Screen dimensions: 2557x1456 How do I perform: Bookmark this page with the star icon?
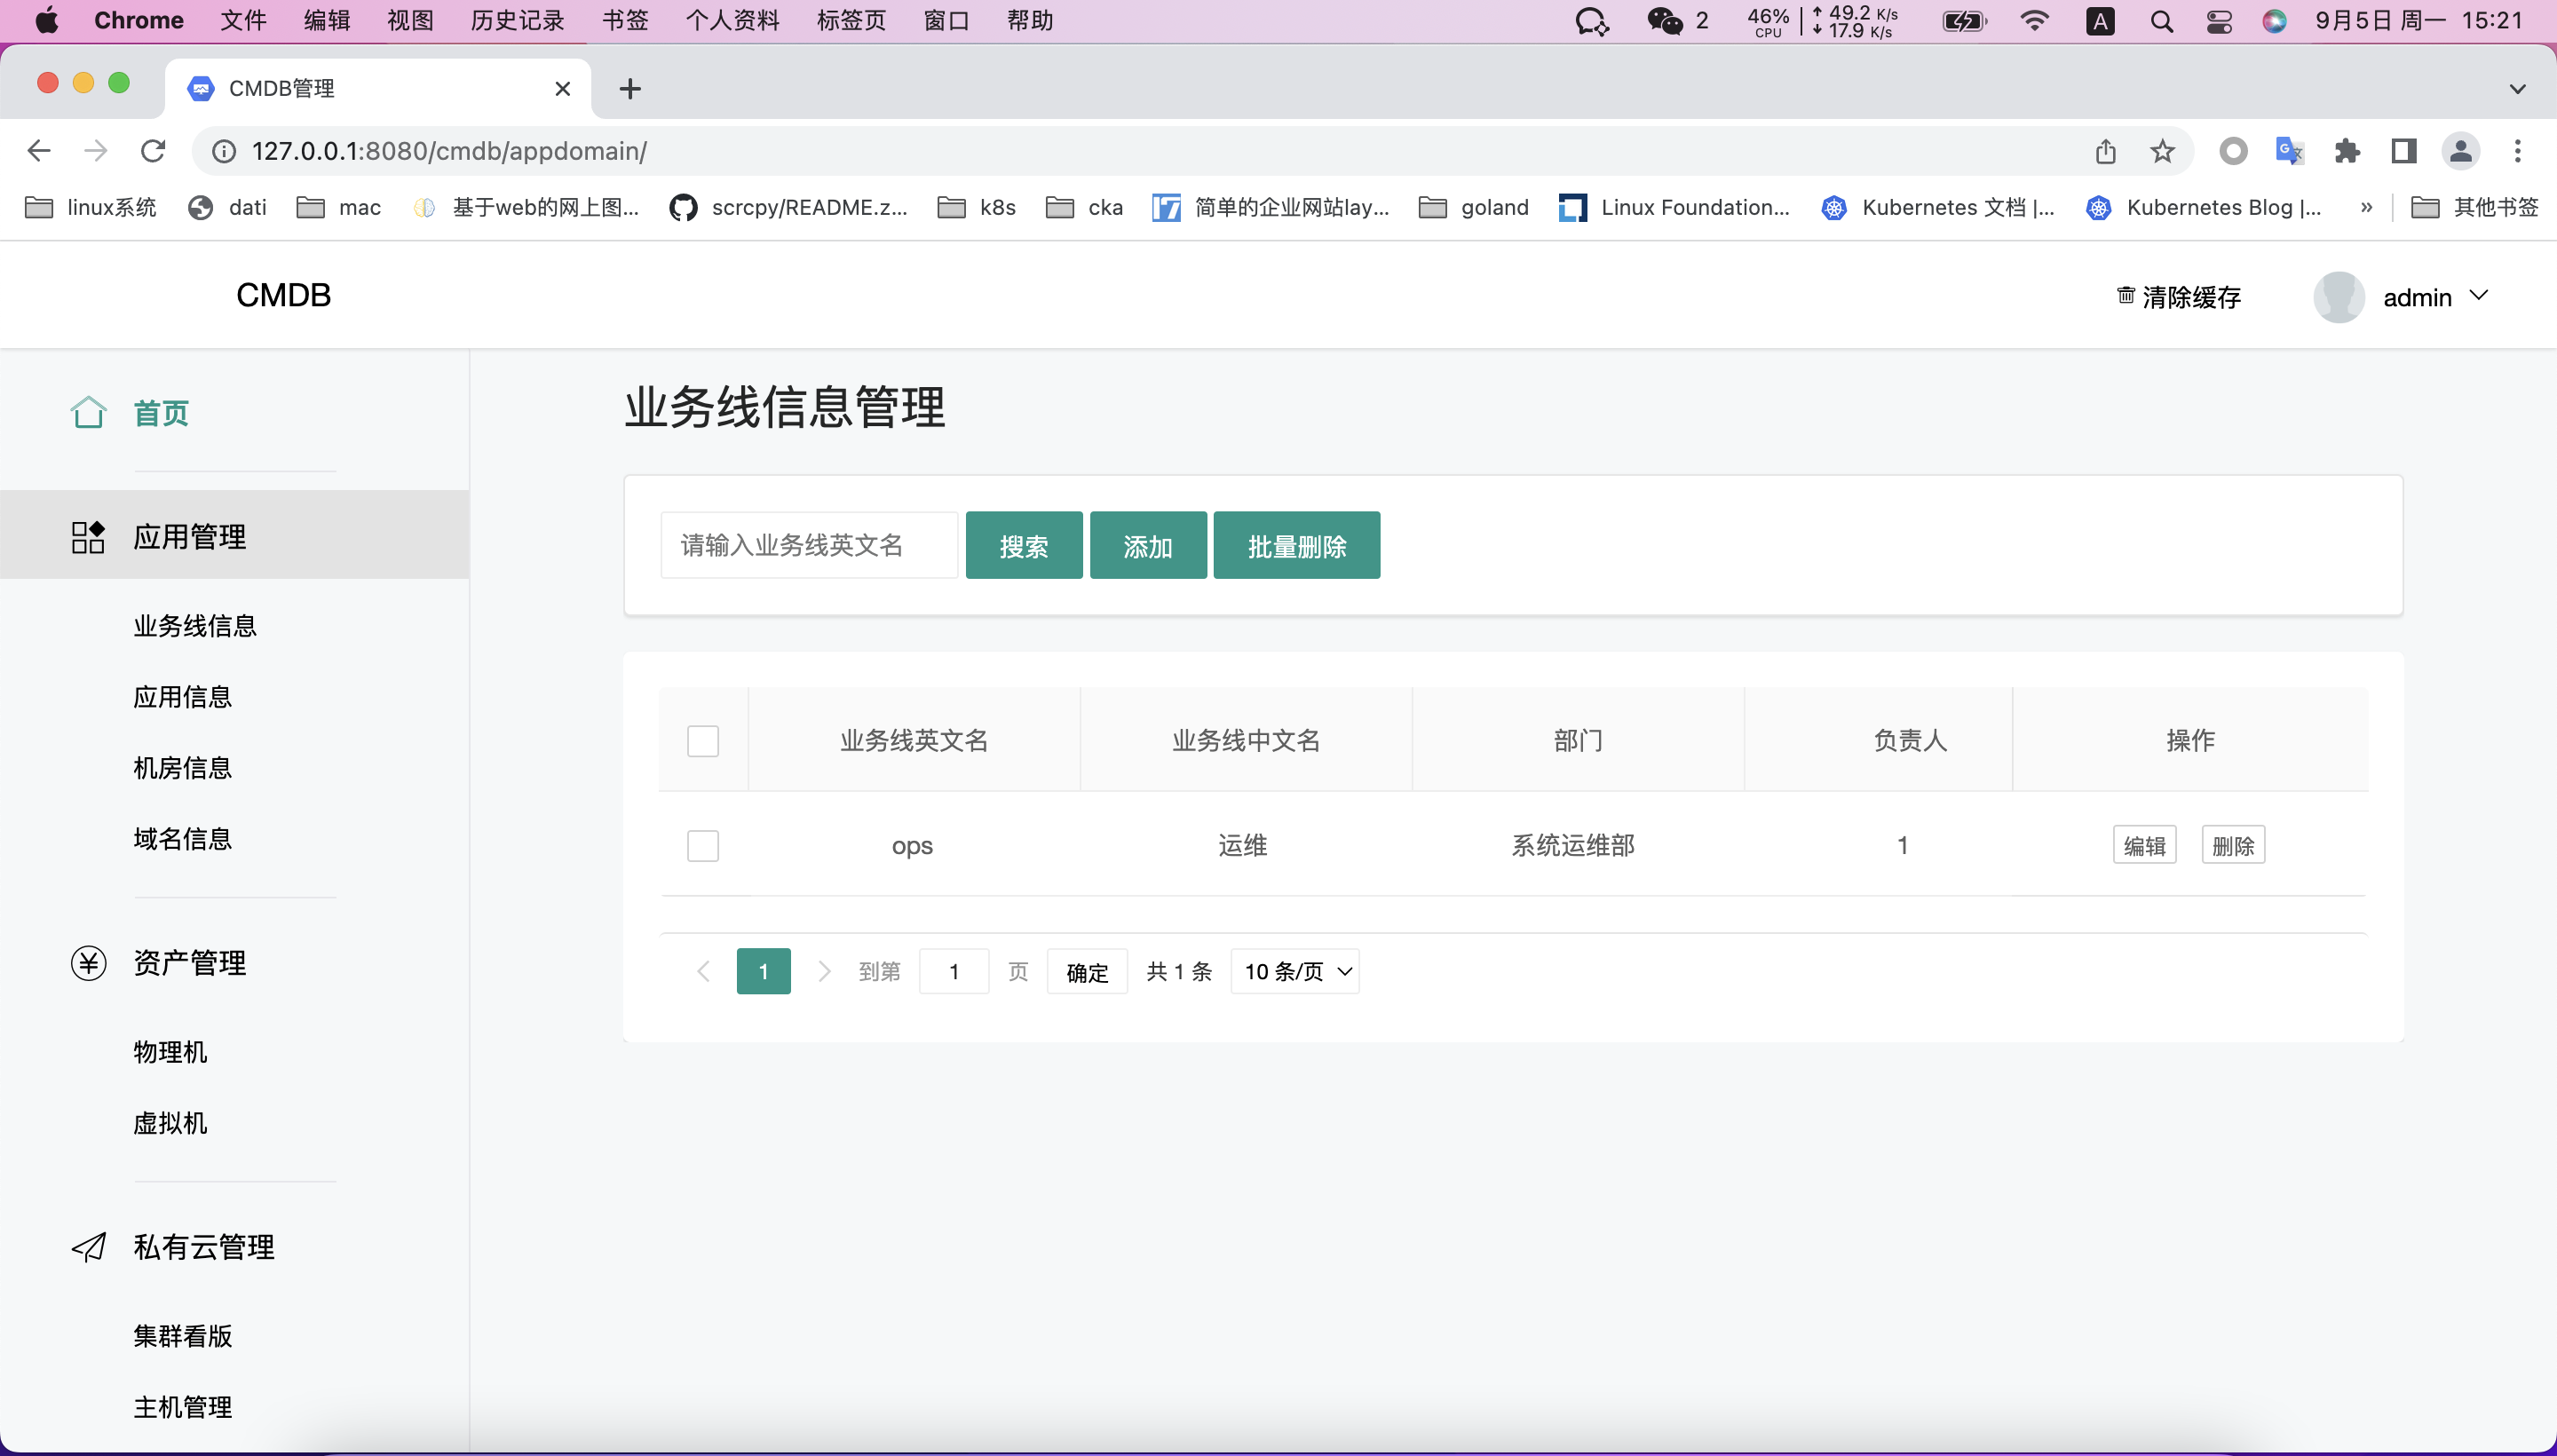pyautogui.click(x=2163, y=151)
